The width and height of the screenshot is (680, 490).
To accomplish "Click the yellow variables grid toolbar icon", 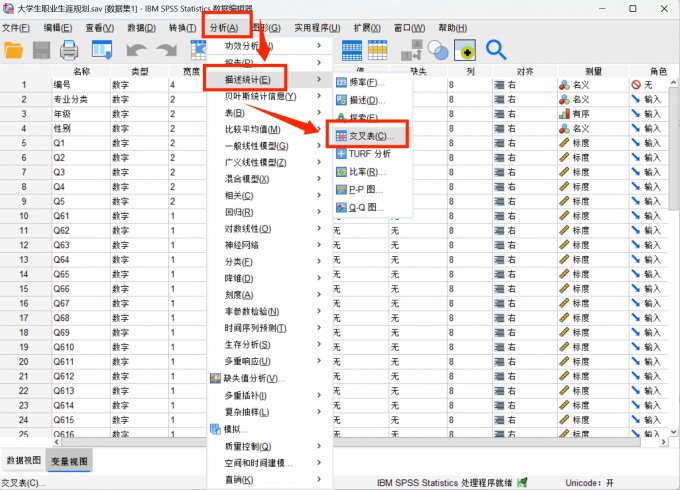I will pos(378,50).
